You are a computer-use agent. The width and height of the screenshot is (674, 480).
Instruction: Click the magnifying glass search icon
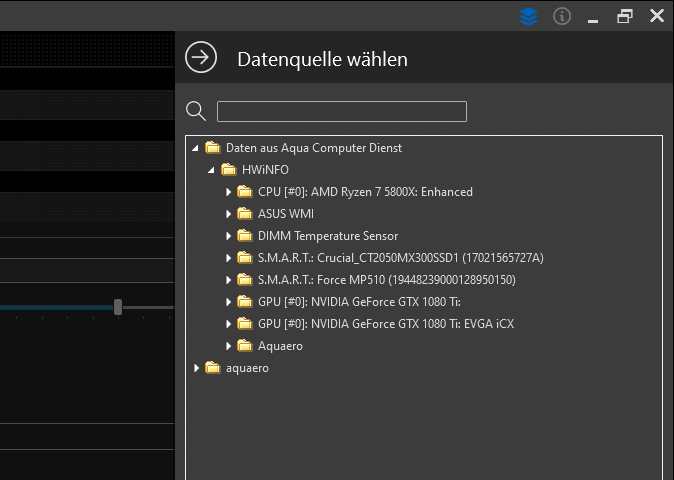(196, 111)
